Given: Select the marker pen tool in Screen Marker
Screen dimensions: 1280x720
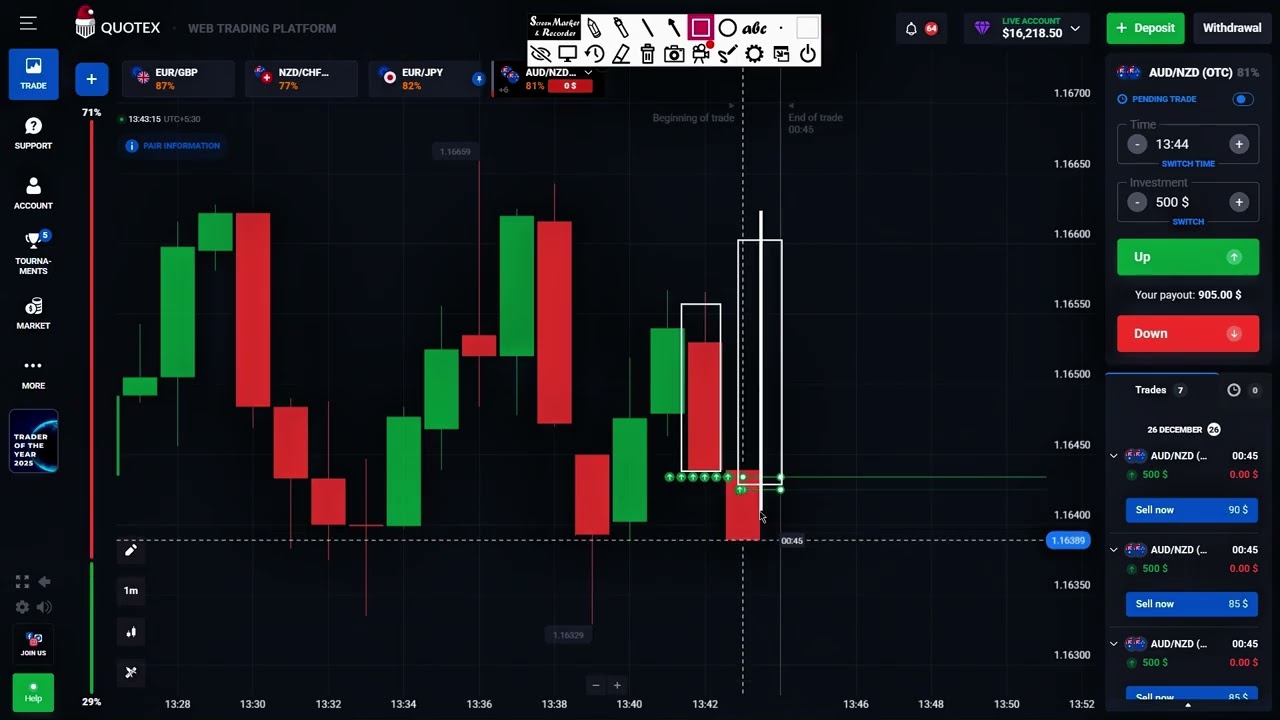Looking at the screenshot, I should coord(620,28).
